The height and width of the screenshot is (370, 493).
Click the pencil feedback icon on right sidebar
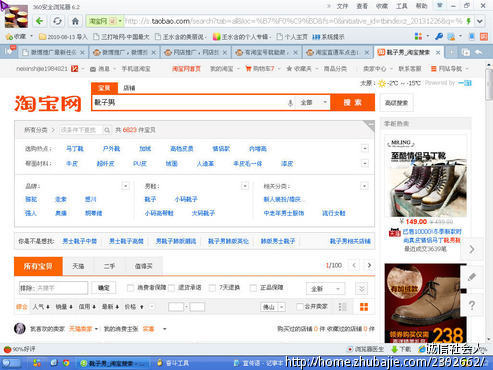472,277
